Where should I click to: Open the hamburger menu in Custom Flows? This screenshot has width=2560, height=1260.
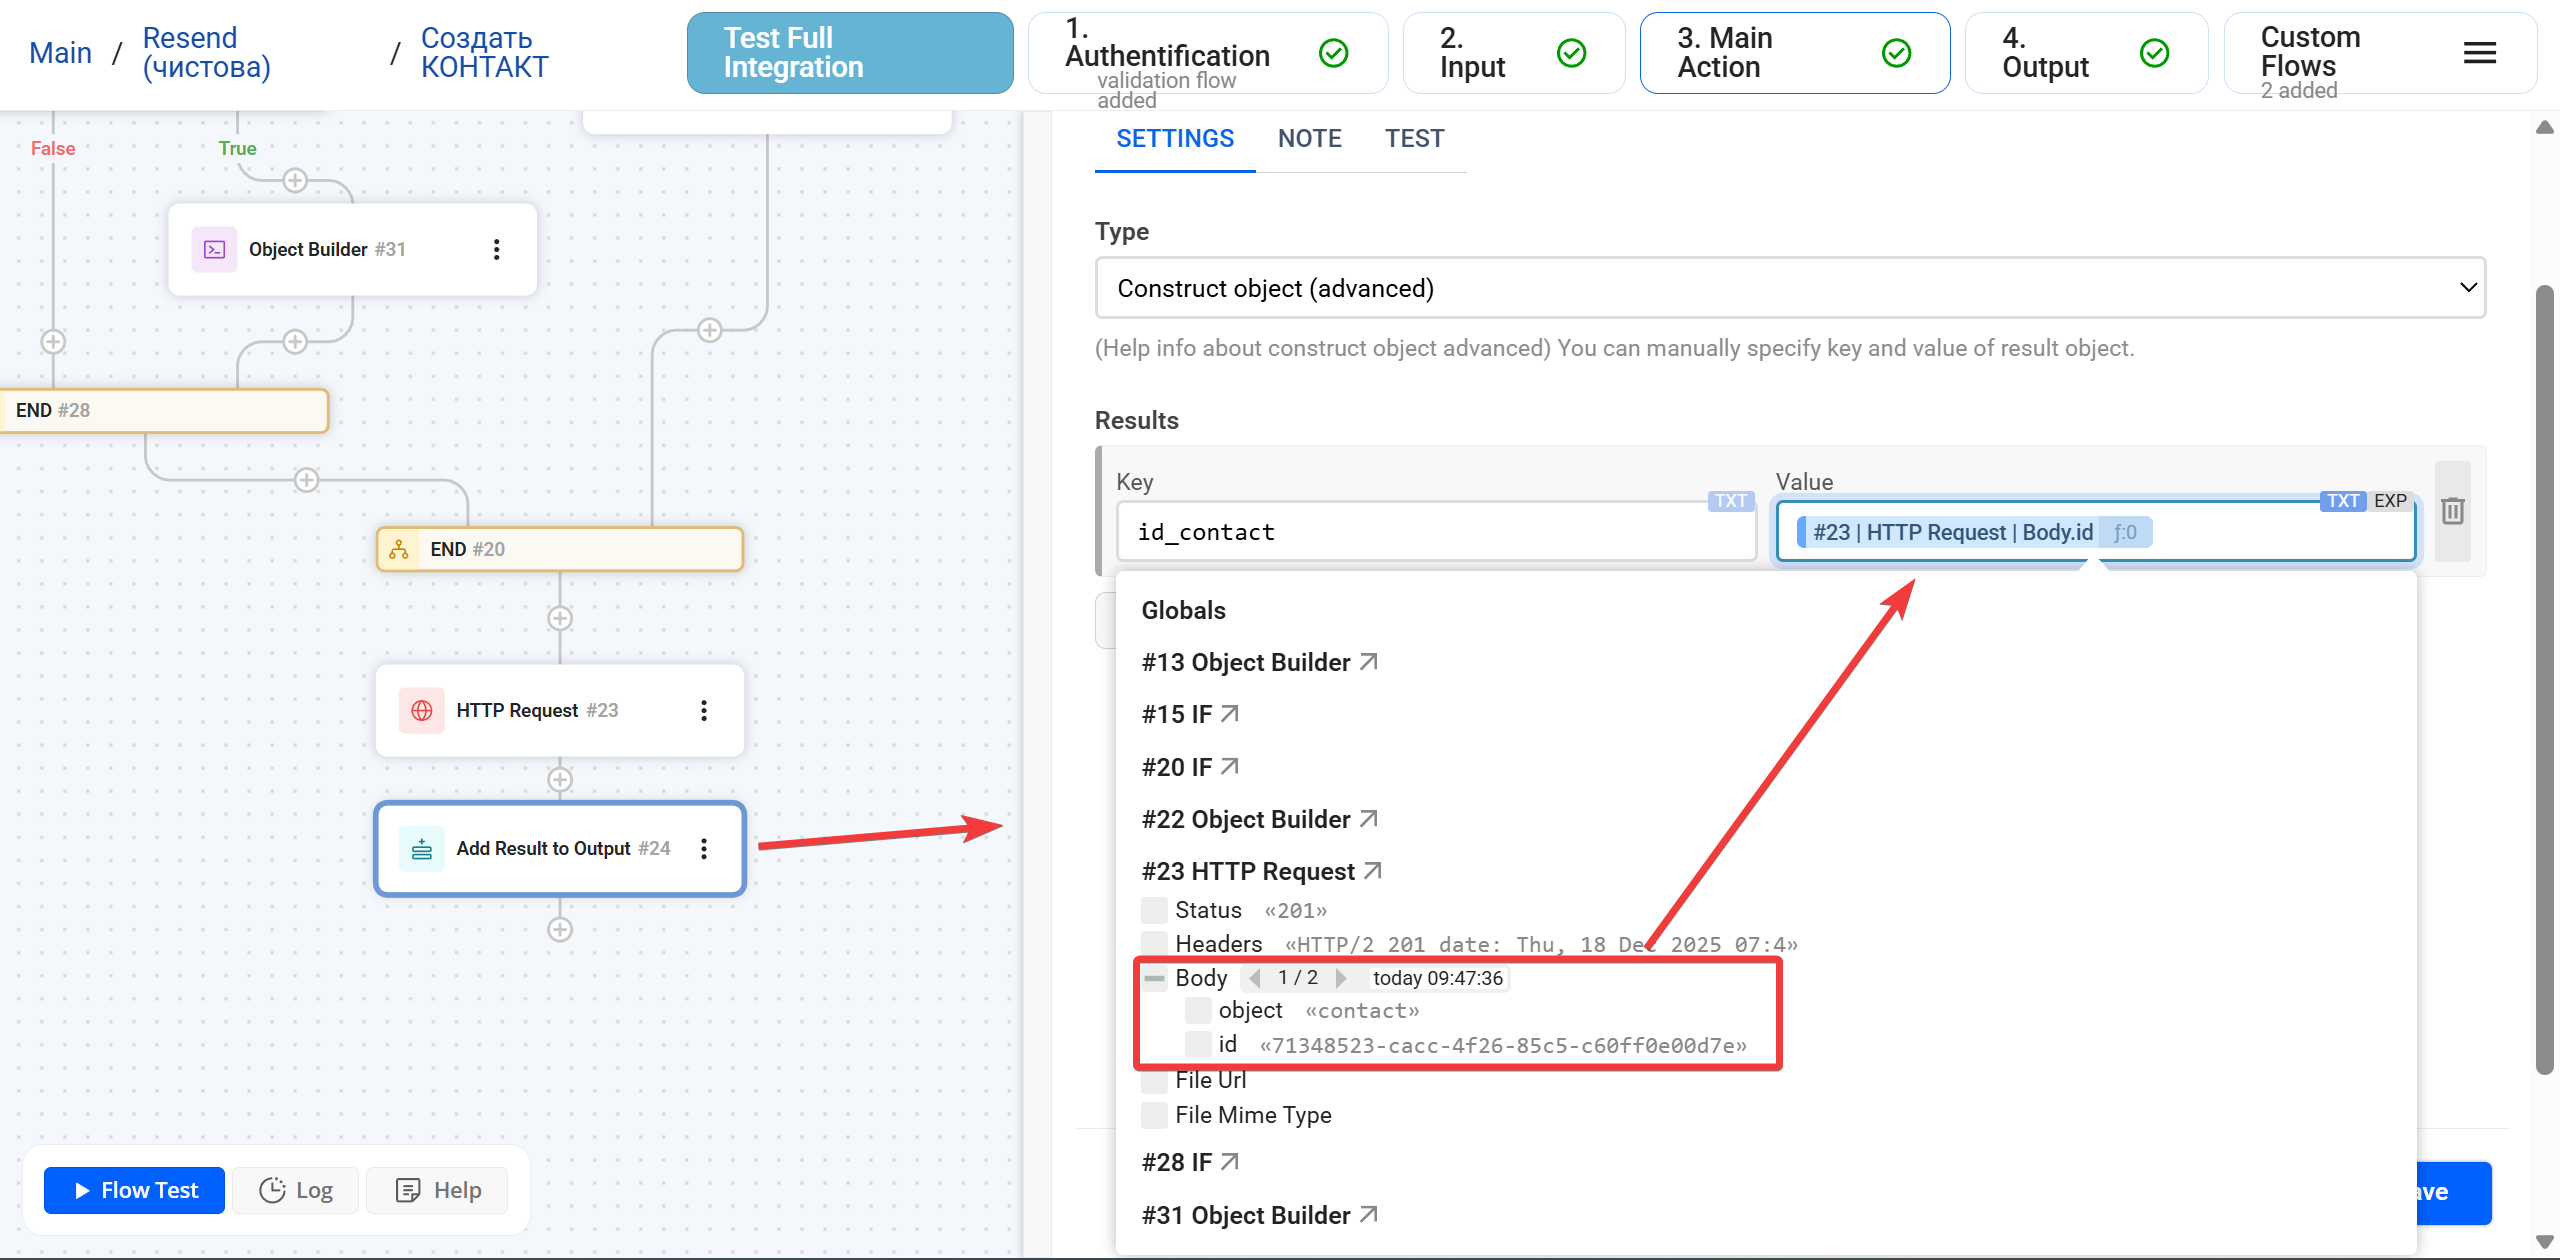[2479, 53]
